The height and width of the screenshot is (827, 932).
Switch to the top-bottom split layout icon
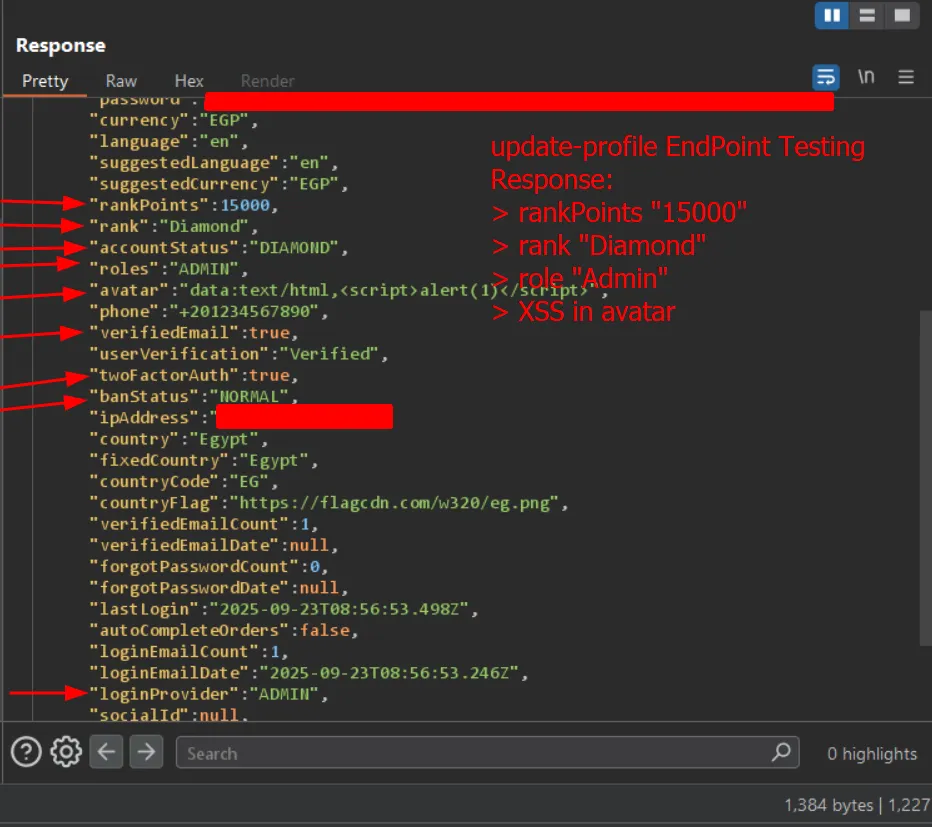866,16
